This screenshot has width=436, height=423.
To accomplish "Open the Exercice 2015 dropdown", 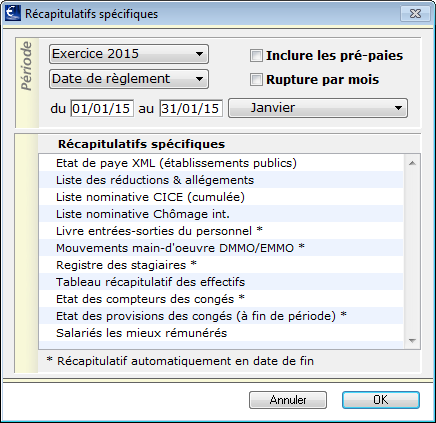I will coord(129,54).
